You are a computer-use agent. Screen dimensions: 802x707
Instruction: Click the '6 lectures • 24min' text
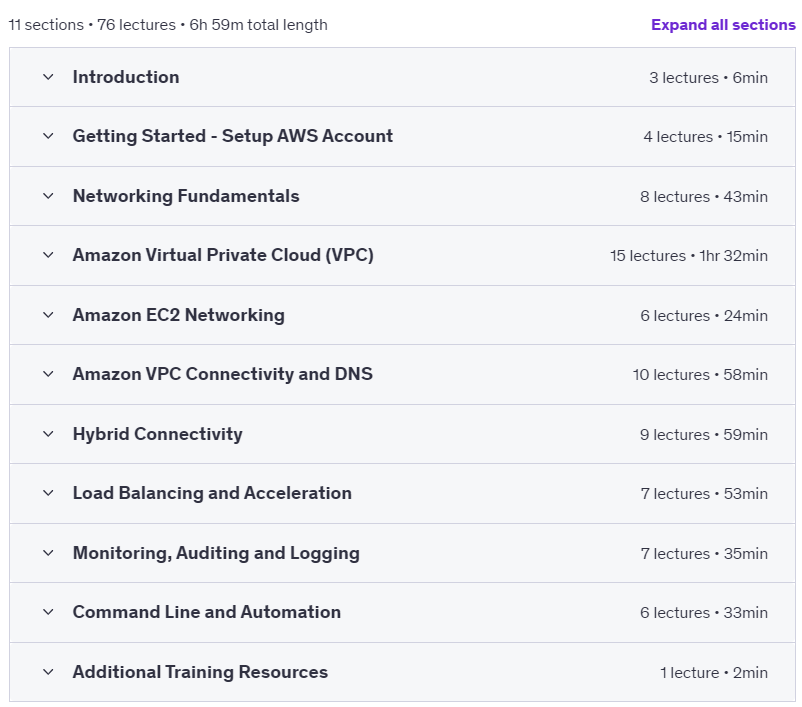(704, 316)
